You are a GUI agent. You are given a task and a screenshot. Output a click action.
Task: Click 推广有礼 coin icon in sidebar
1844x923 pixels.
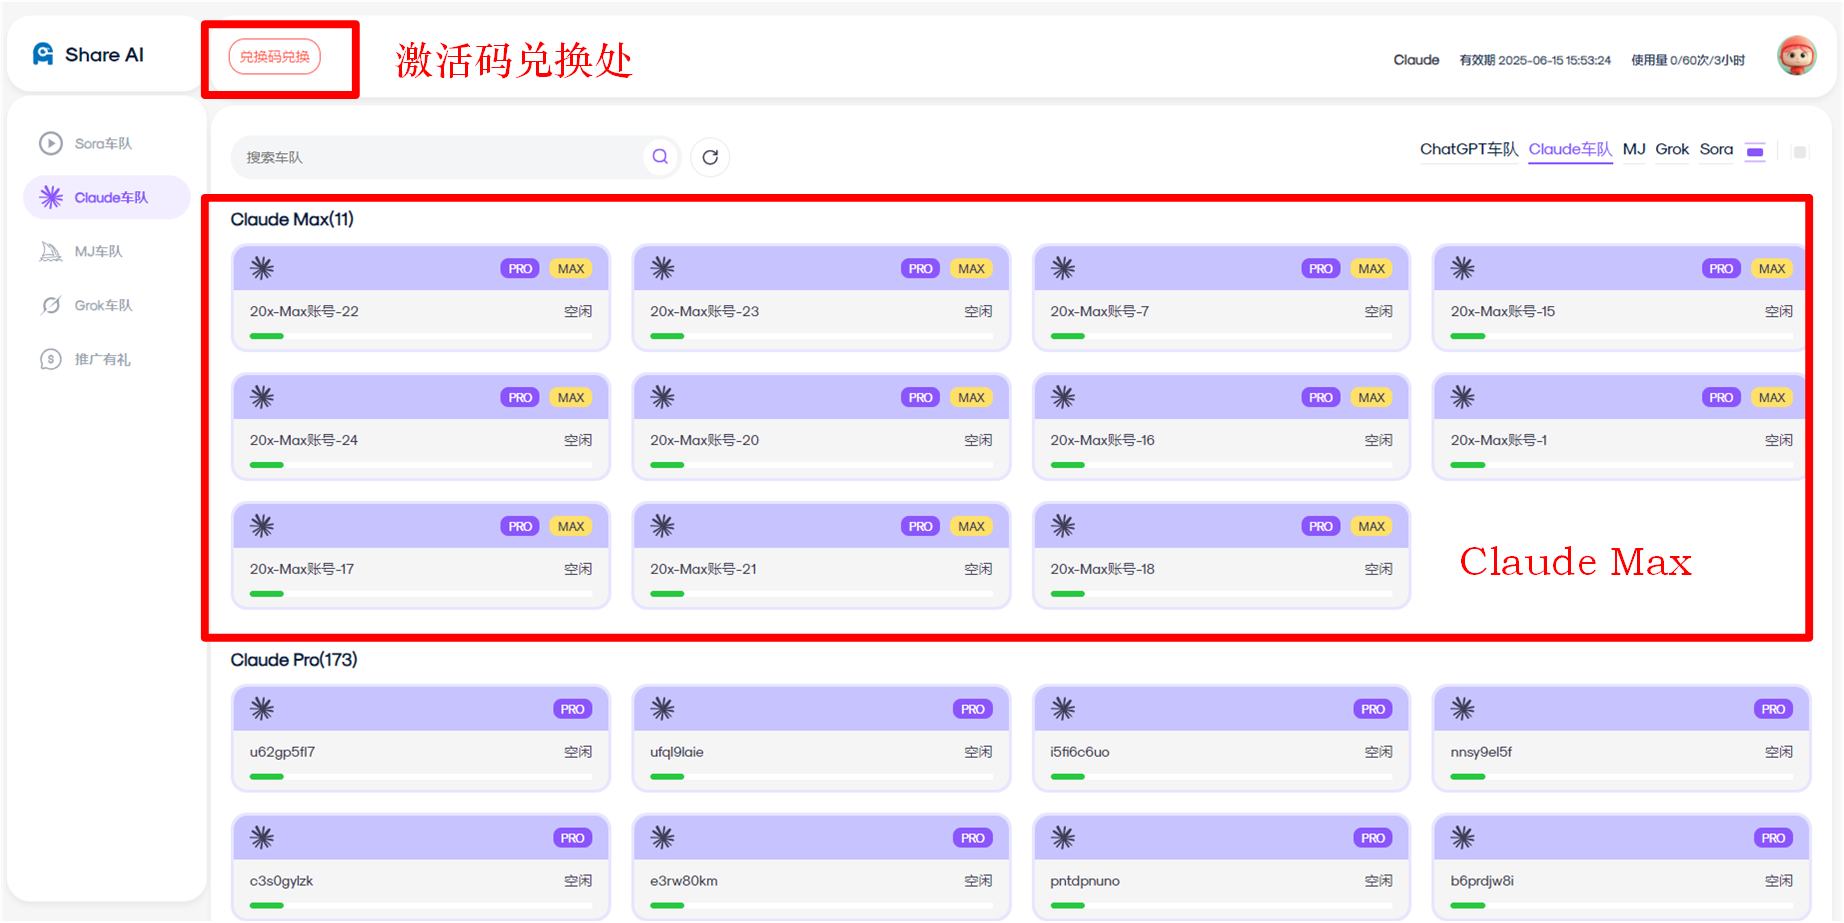click(51, 359)
